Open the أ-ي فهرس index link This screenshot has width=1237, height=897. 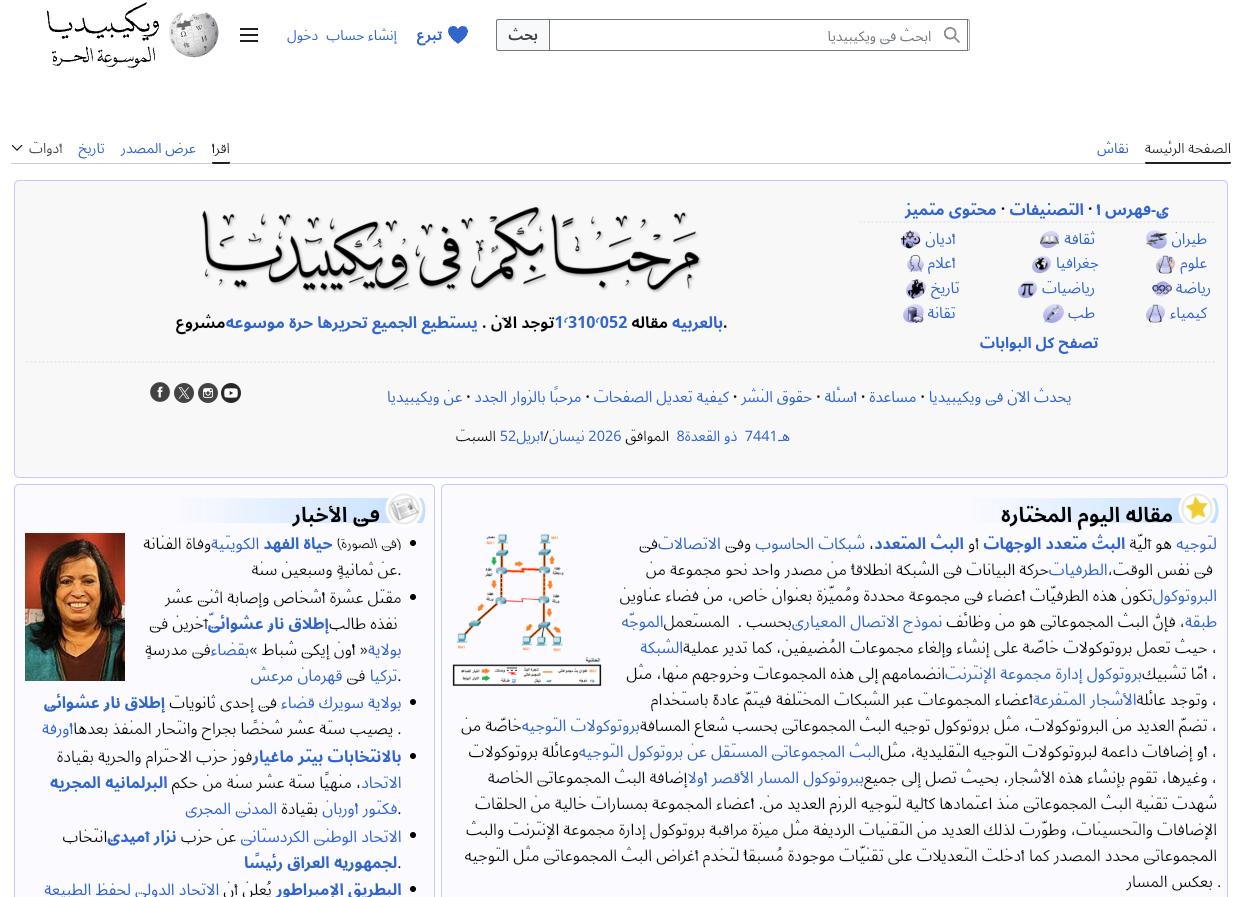(1135, 210)
